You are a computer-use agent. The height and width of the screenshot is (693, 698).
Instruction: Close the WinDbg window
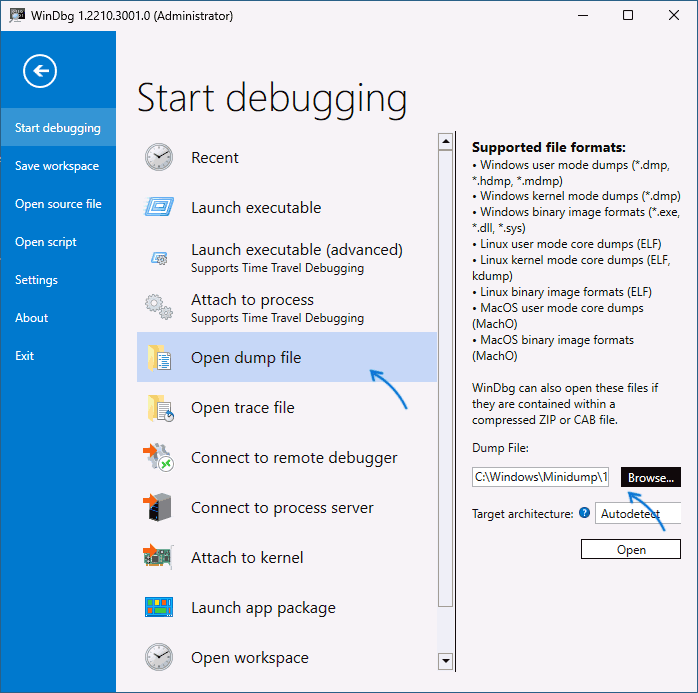click(674, 15)
